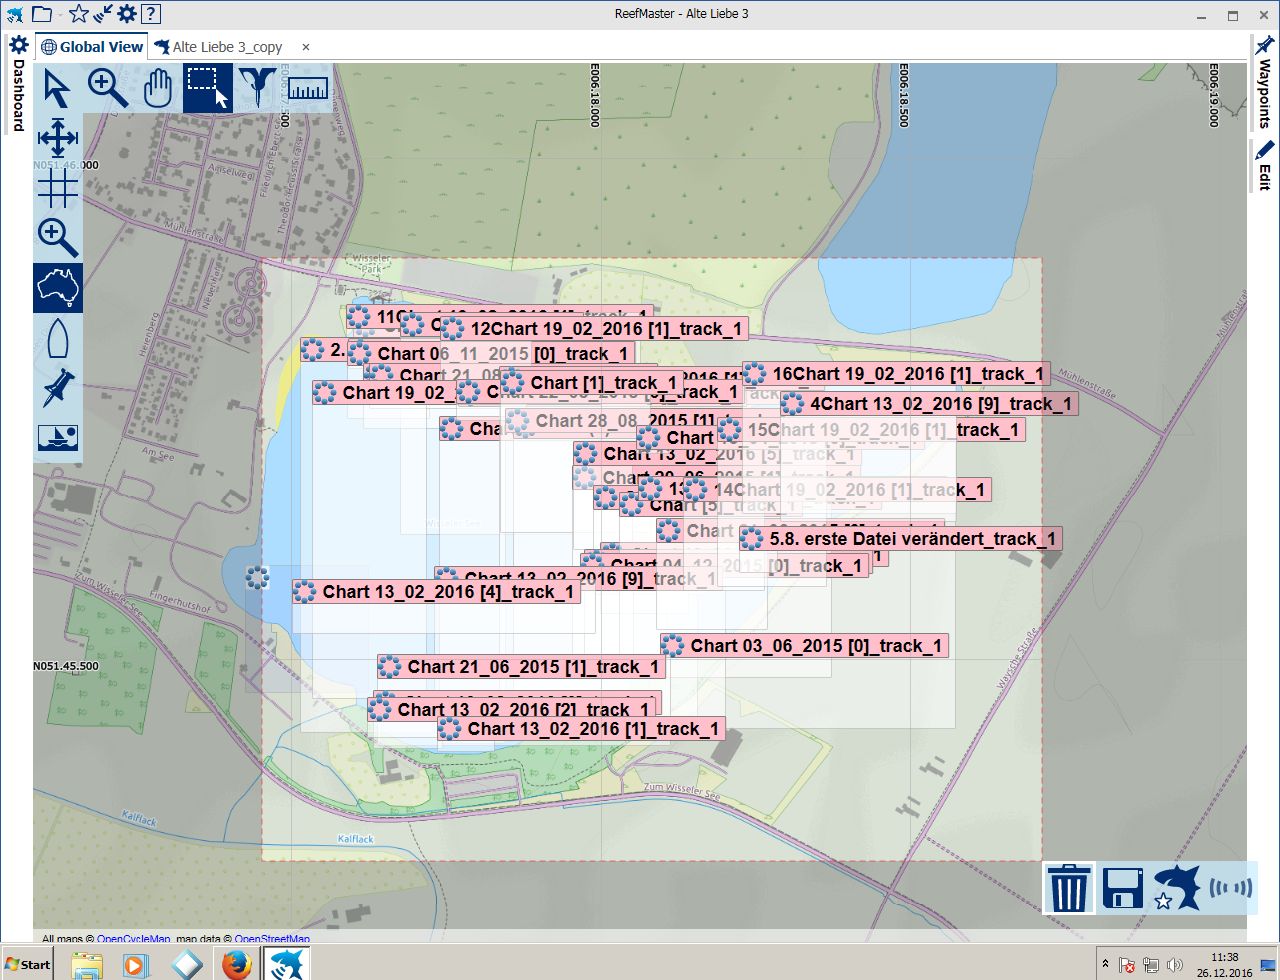Activate the zoom magnifier tool in top toolbar
Image resolution: width=1280 pixels, height=980 pixels.
coord(108,89)
